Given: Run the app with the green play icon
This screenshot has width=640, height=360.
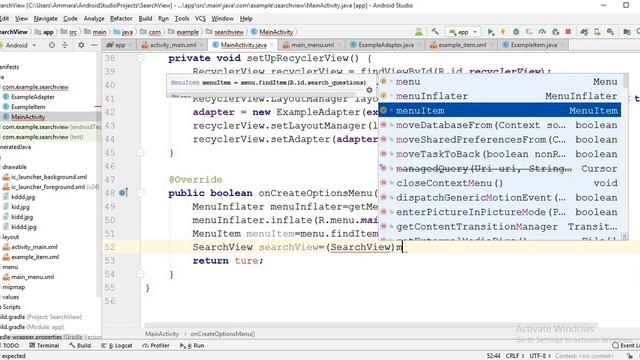Looking at the screenshot, I should (491, 32).
